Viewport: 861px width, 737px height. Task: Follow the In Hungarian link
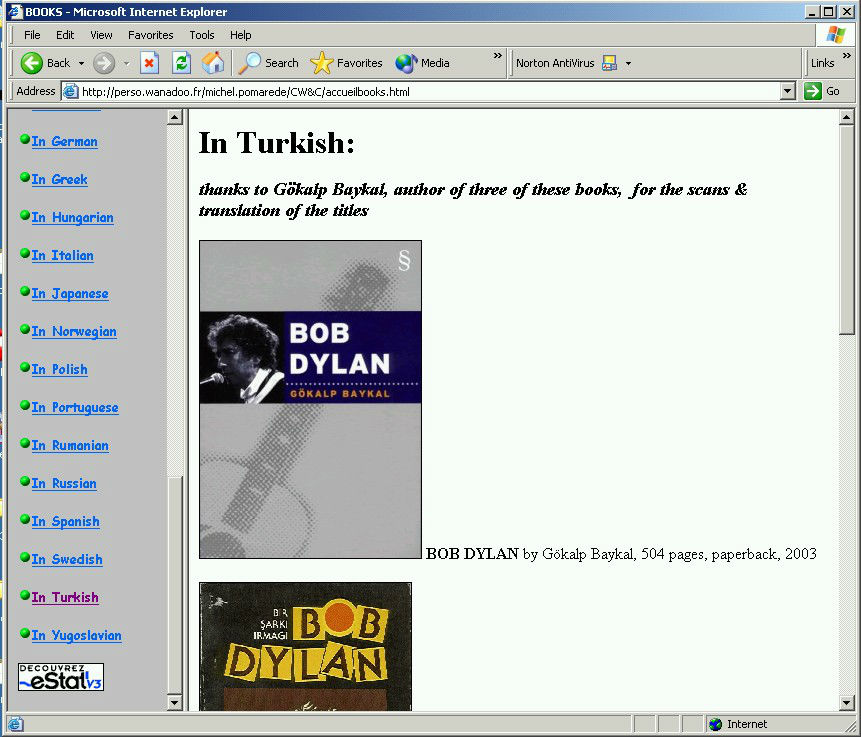[x=72, y=217]
